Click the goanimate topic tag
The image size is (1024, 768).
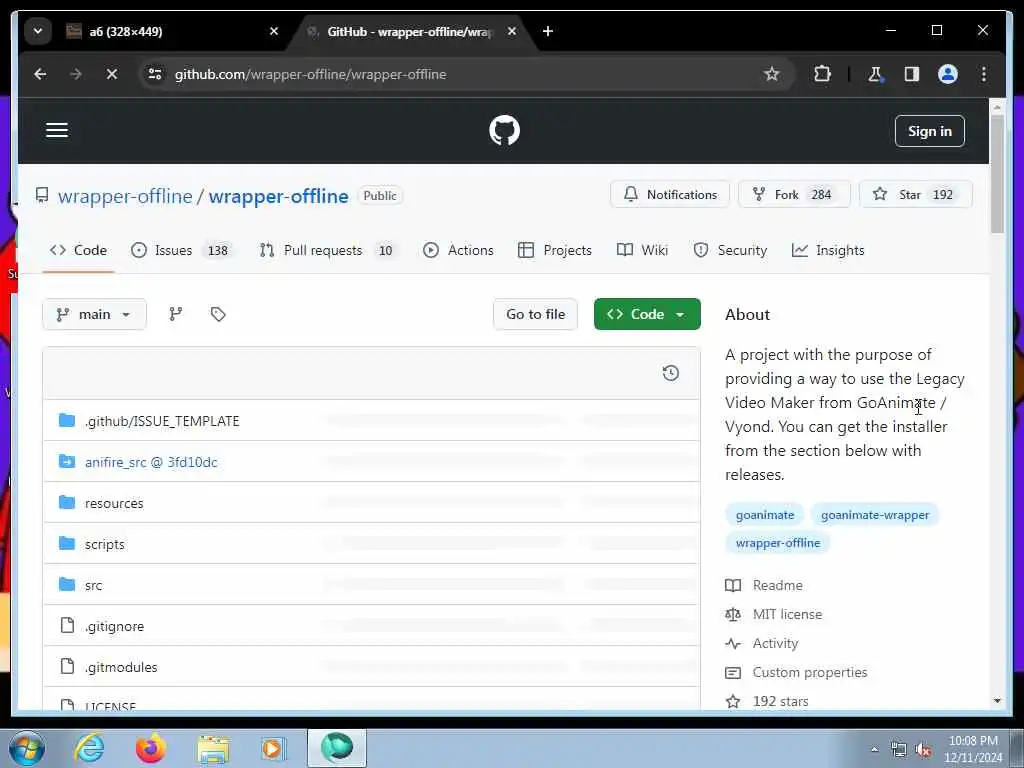(x=765, y=515)
